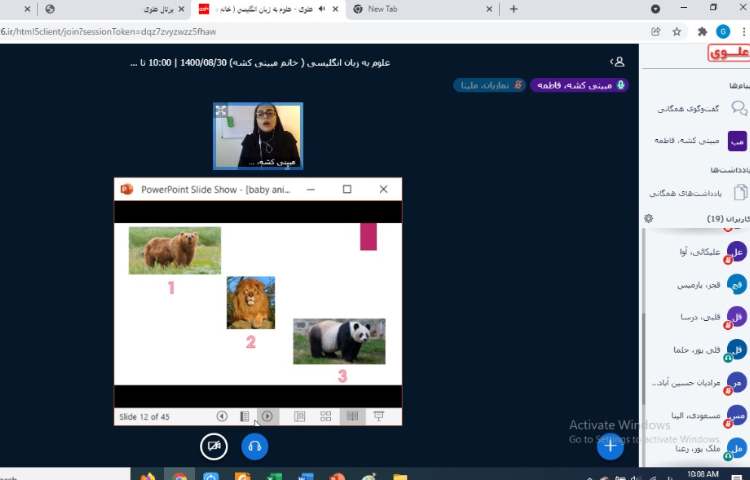Open the blue plus actions button
The width and height of the screenshot is (750, 480).
point(610,447)
